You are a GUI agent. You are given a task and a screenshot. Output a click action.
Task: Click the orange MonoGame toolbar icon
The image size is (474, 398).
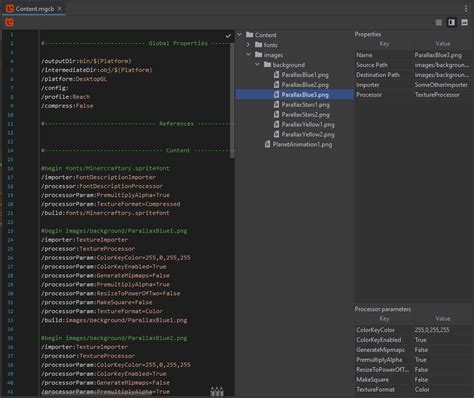(x=10, y=22)
